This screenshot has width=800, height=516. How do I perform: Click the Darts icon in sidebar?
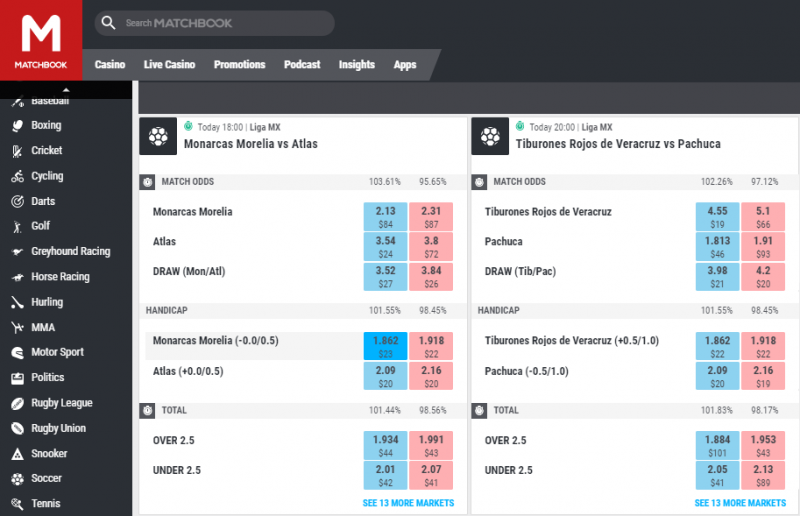(16, 201)
